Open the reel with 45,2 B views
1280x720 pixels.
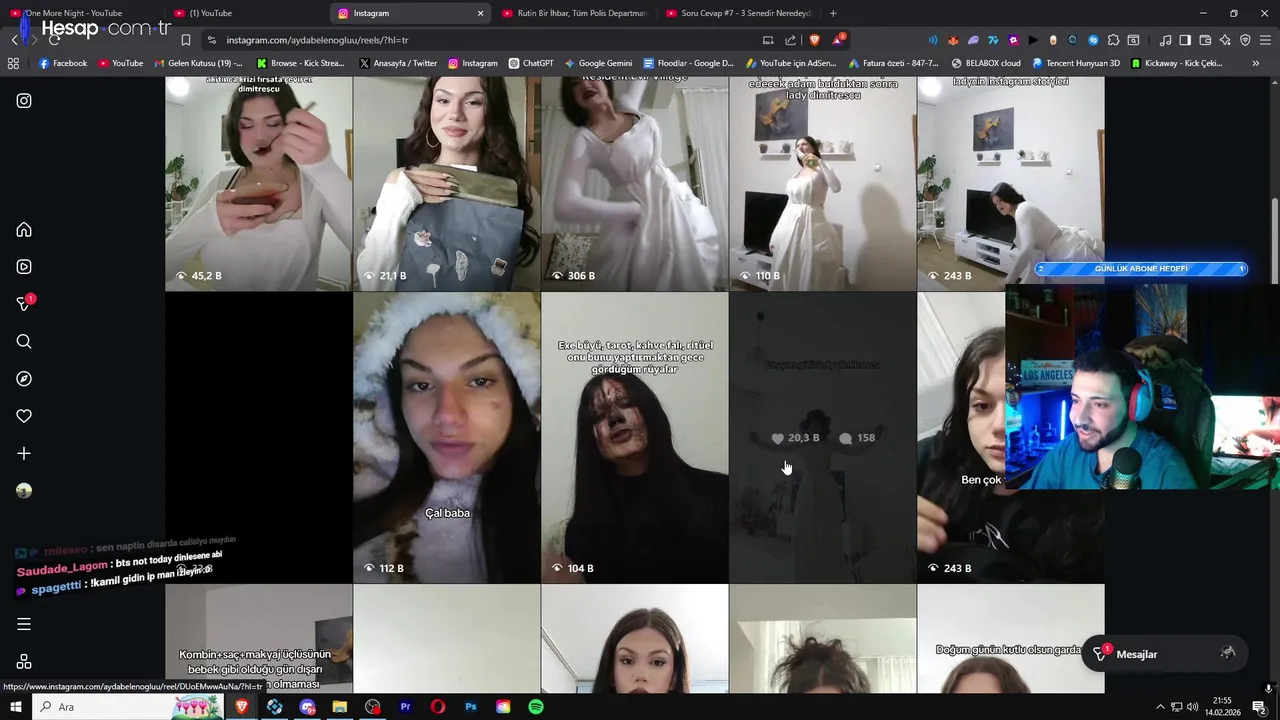(259, 184)
